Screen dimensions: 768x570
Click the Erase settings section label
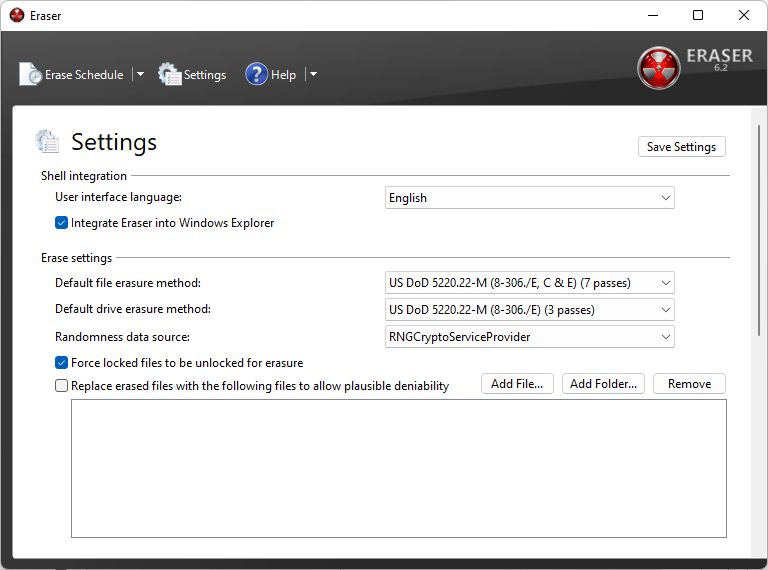(x=76, y=258)
